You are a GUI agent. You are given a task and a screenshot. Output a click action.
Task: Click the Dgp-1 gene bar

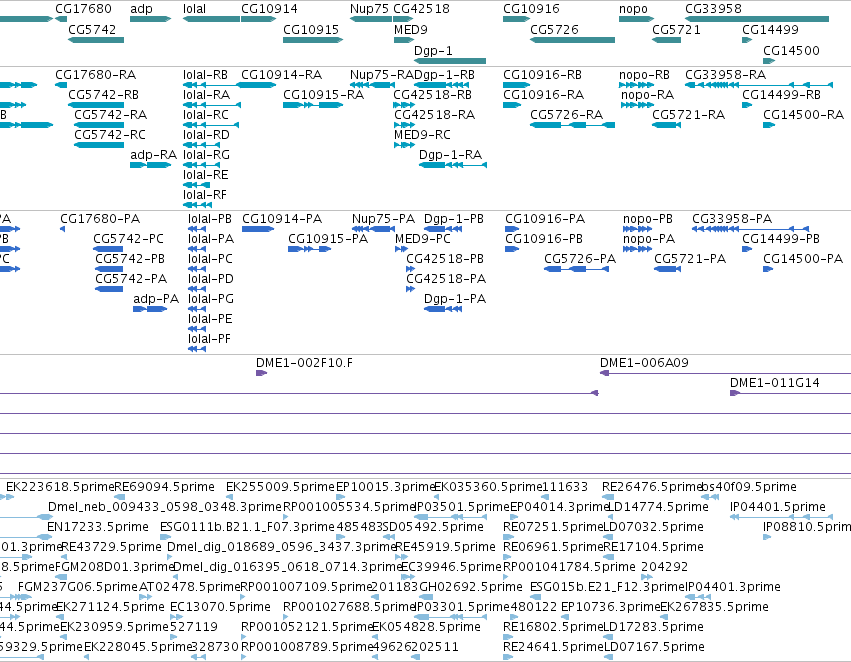[x=450, y=61]
